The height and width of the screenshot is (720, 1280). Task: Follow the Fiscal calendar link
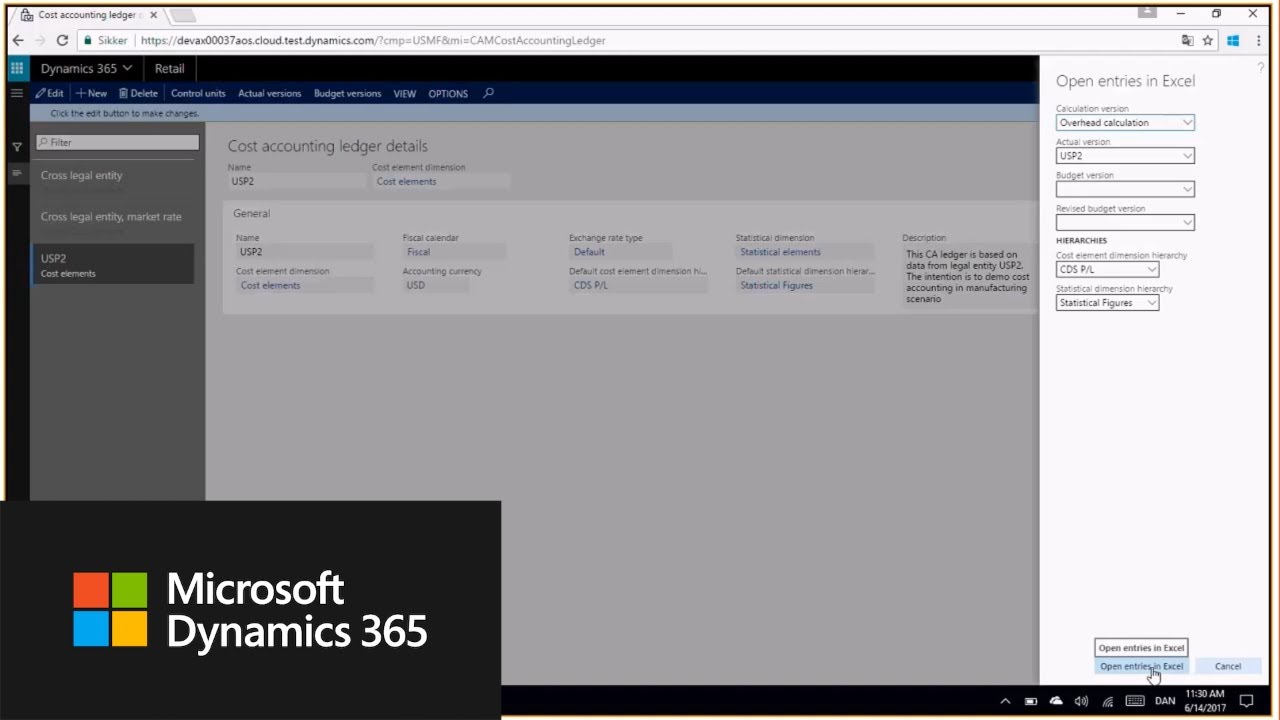(418, 252)
